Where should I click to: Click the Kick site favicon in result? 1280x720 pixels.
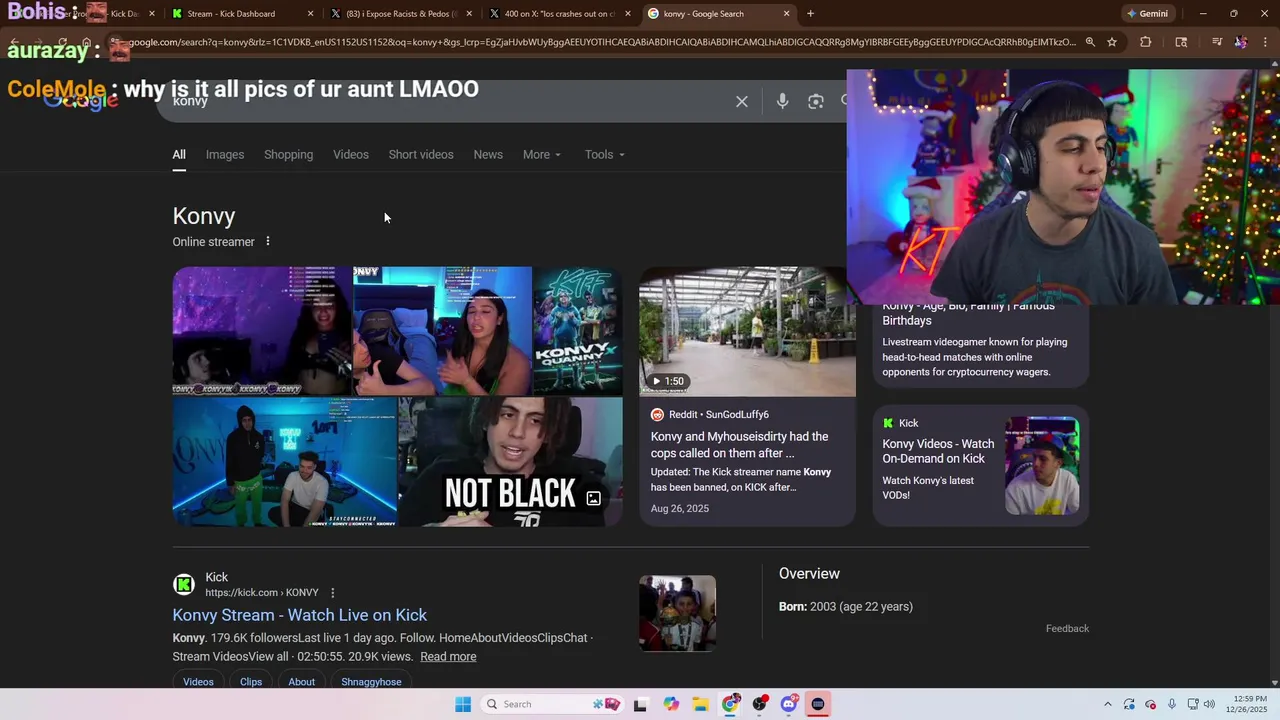click(184, 585)
